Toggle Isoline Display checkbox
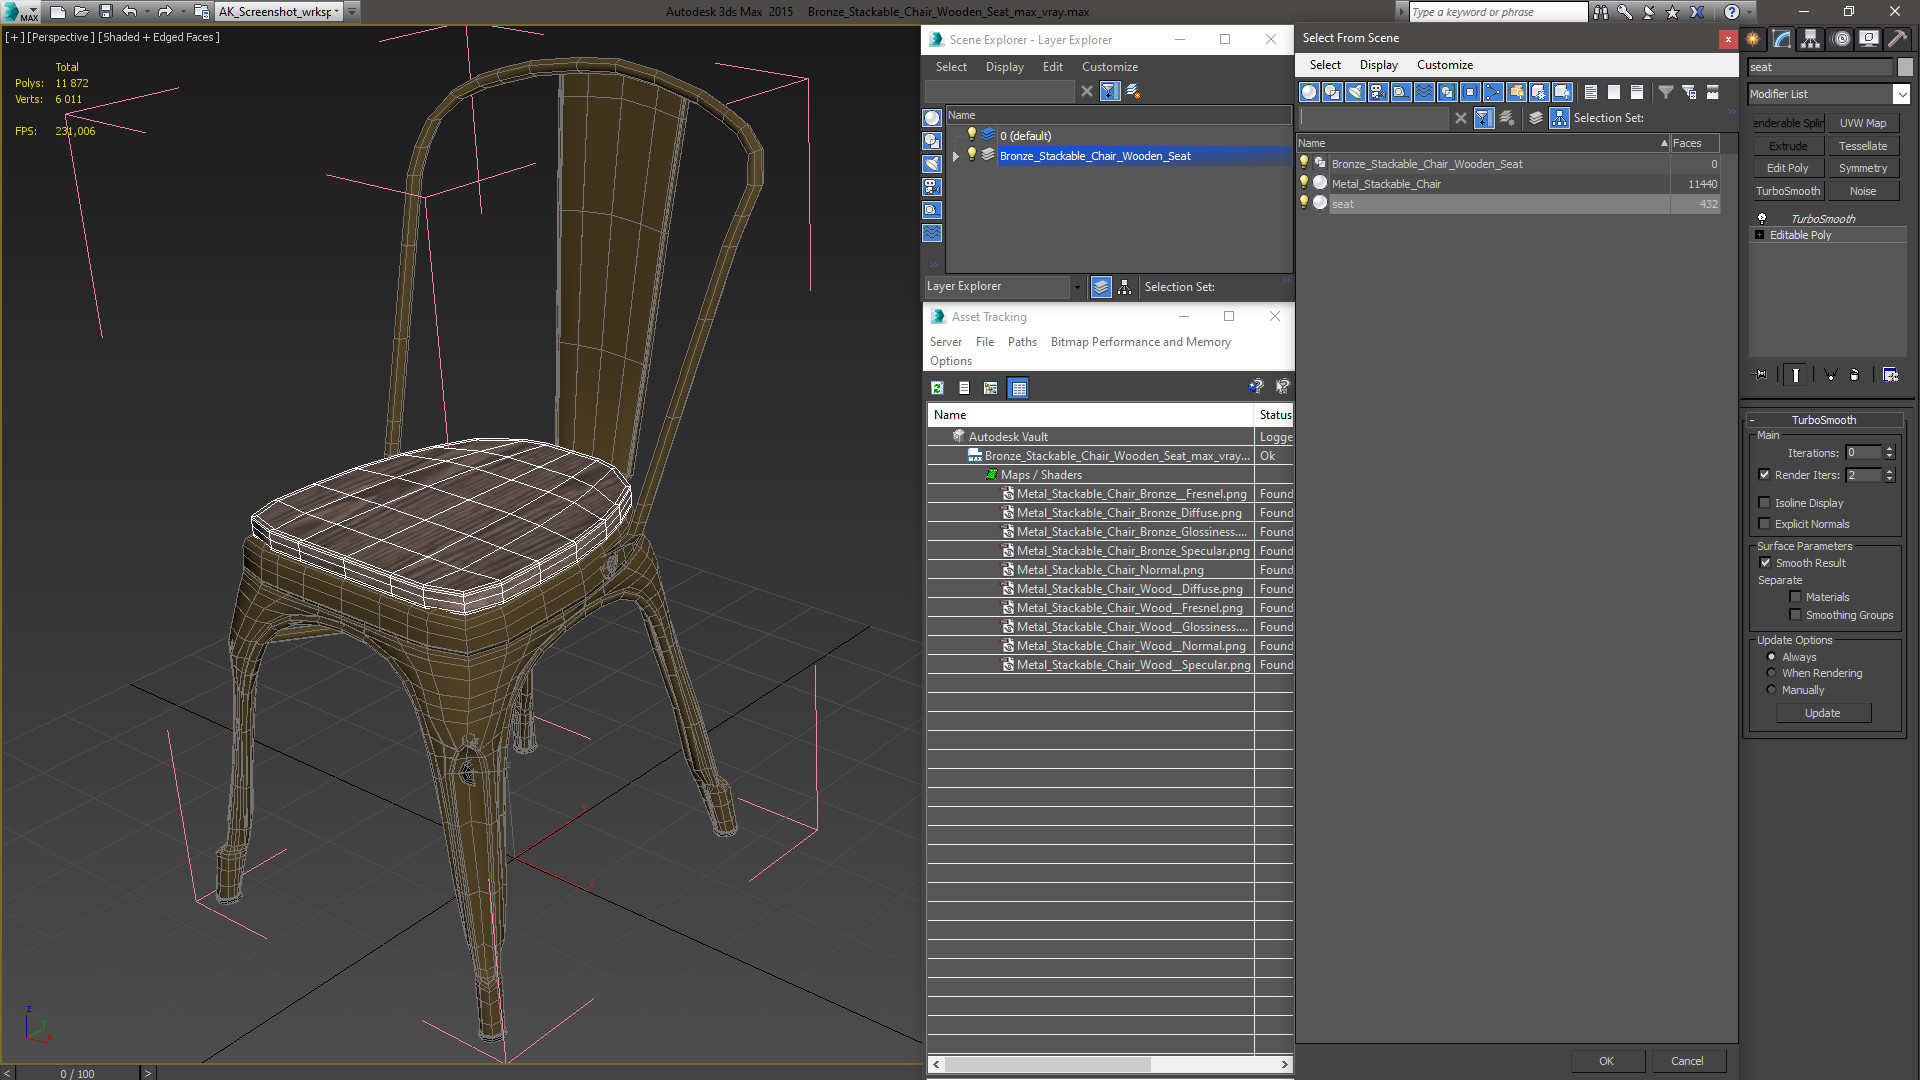The width and height of the screenshot is (1920, 1080). click(x=1764, y=503)
